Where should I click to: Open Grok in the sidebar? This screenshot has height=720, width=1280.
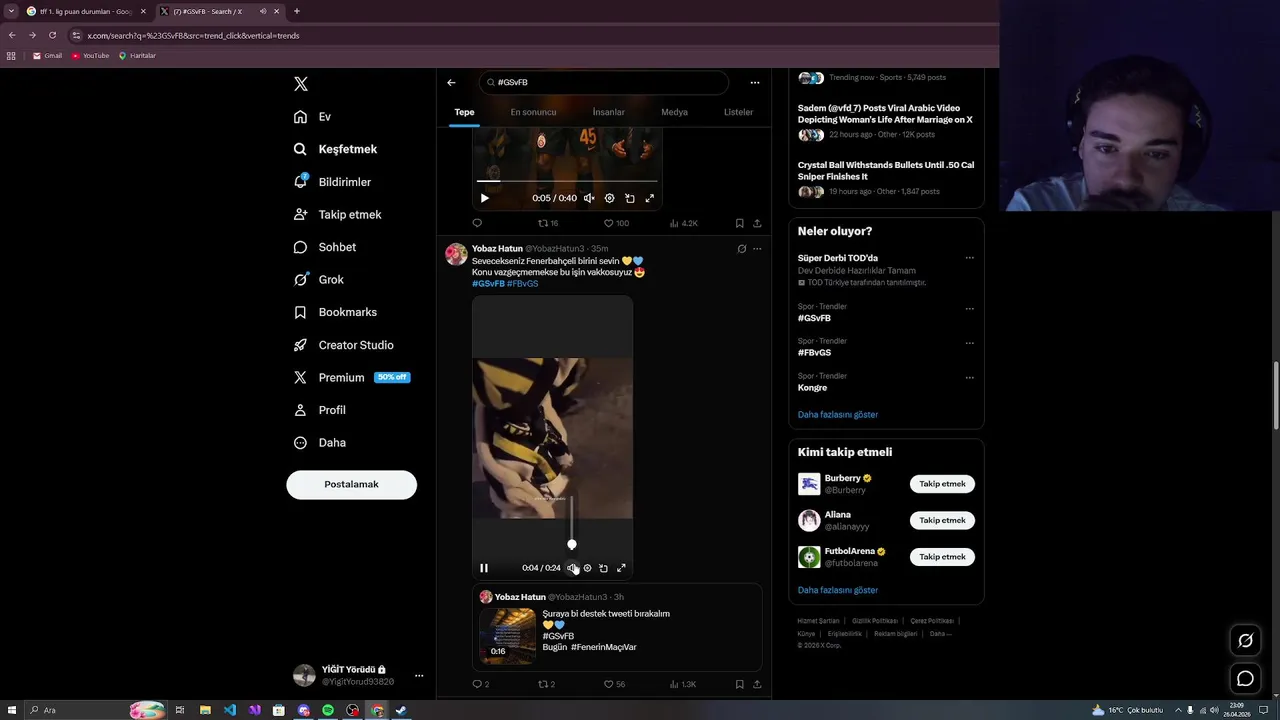tap(318, 280)
